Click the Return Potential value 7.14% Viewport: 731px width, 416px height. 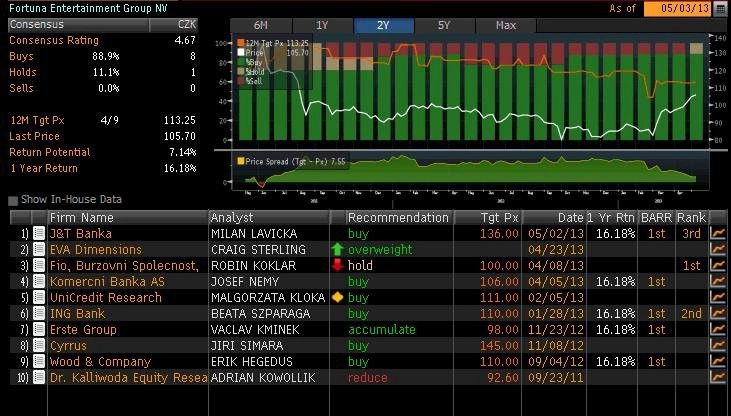(182, 152)
